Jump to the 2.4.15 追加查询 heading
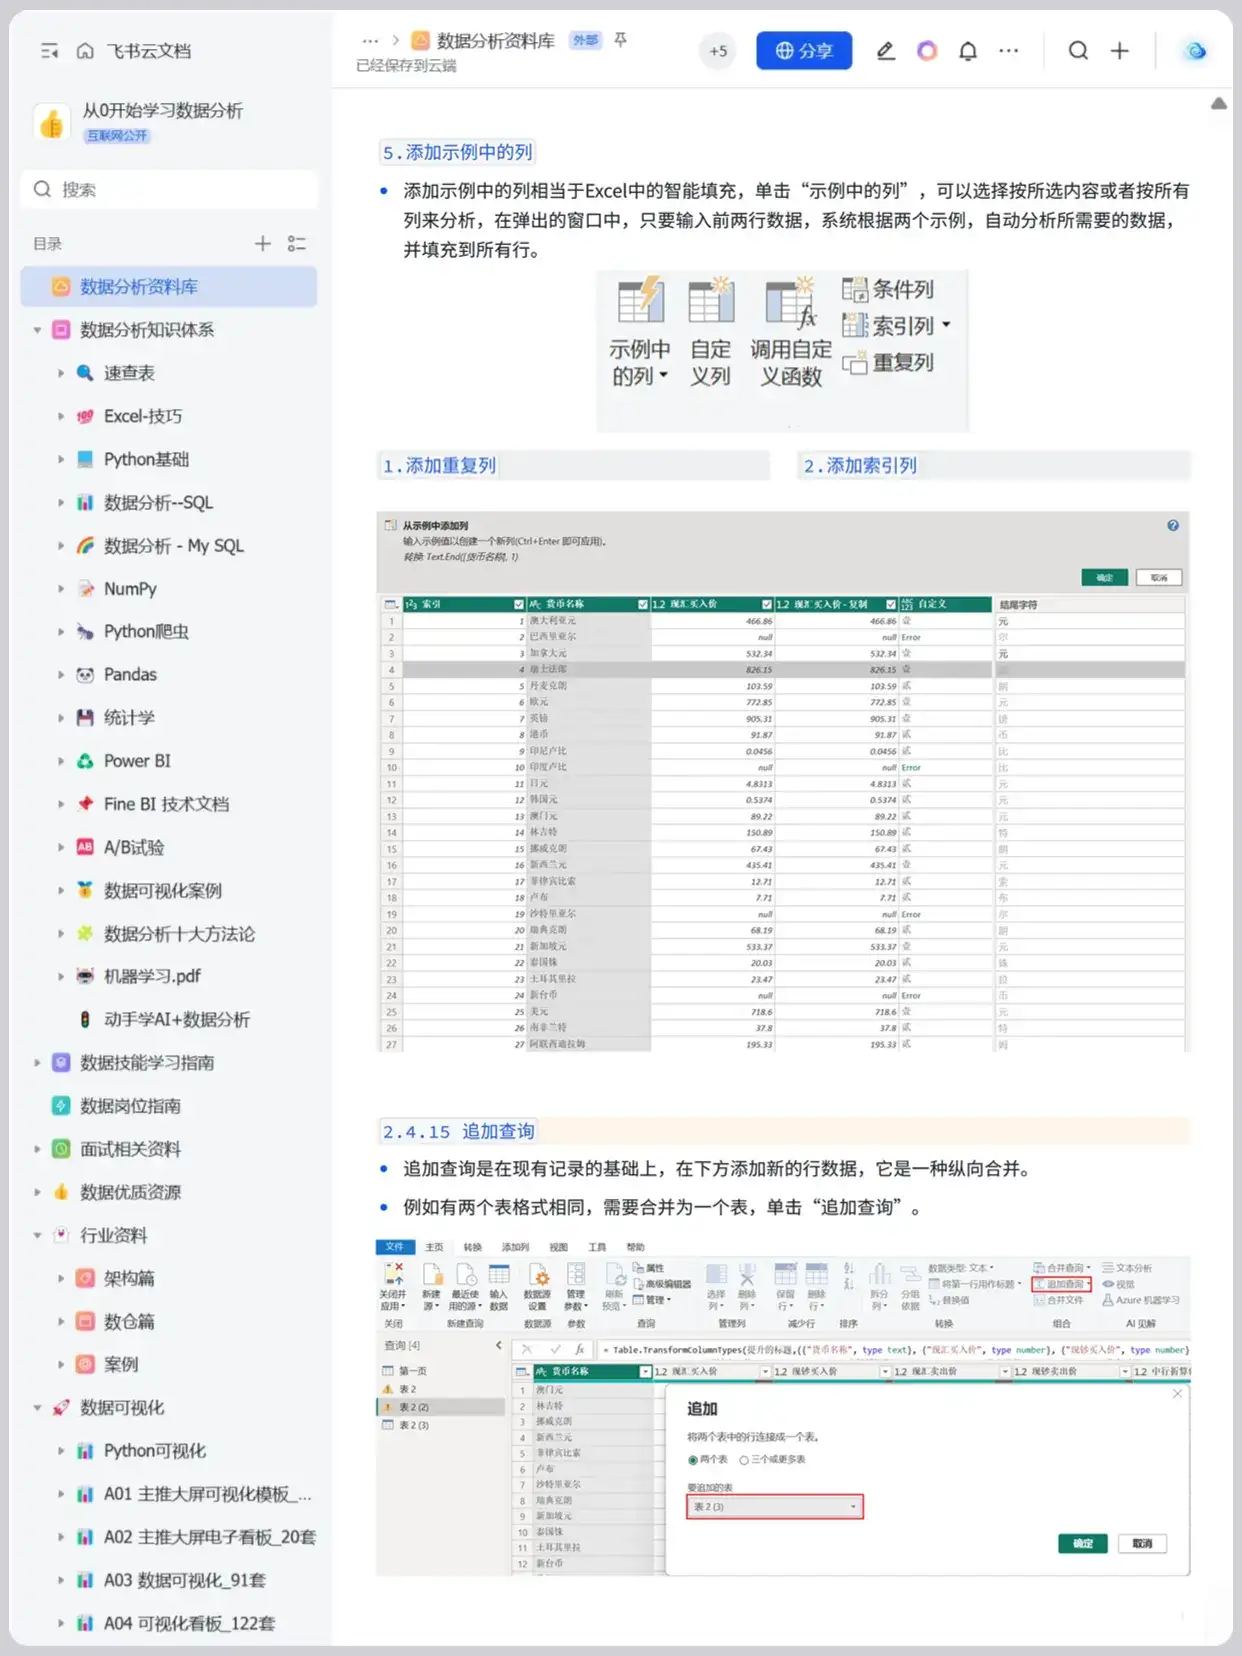 [458, 1132]
